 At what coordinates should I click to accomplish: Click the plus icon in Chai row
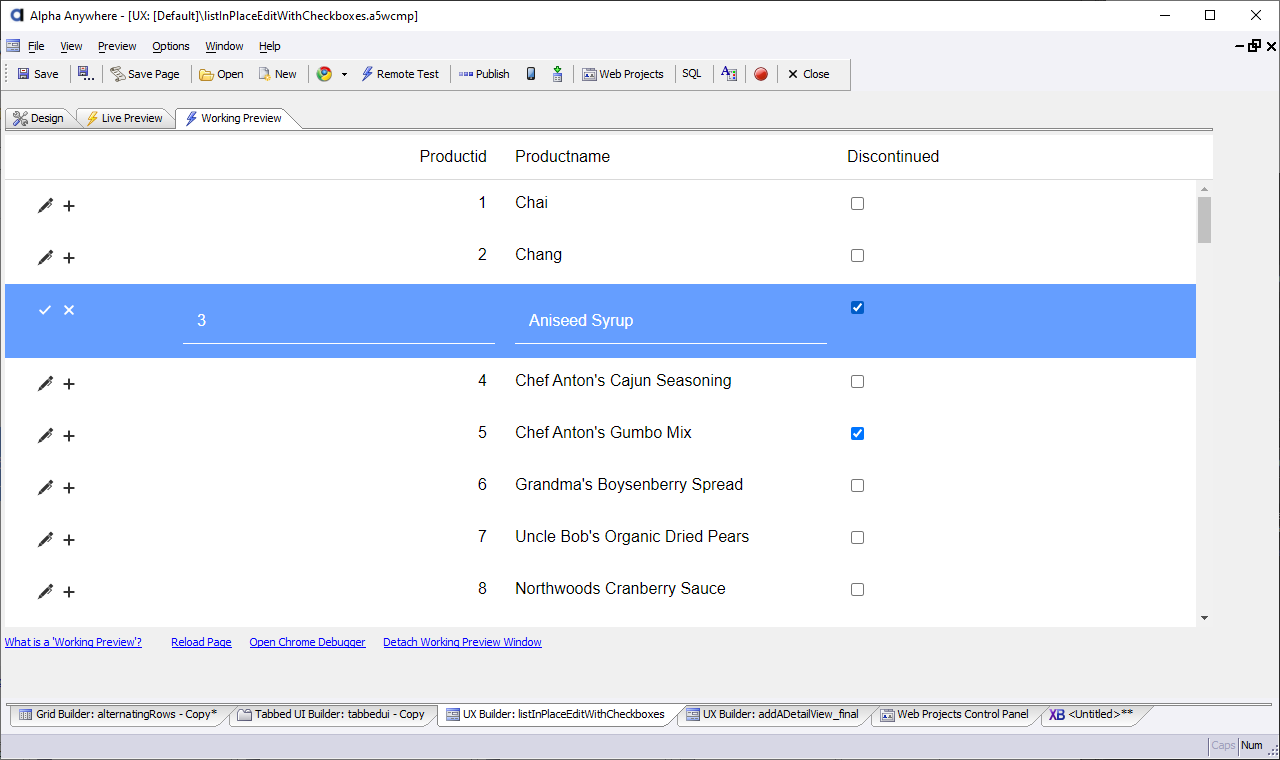[x=69, y=206]
